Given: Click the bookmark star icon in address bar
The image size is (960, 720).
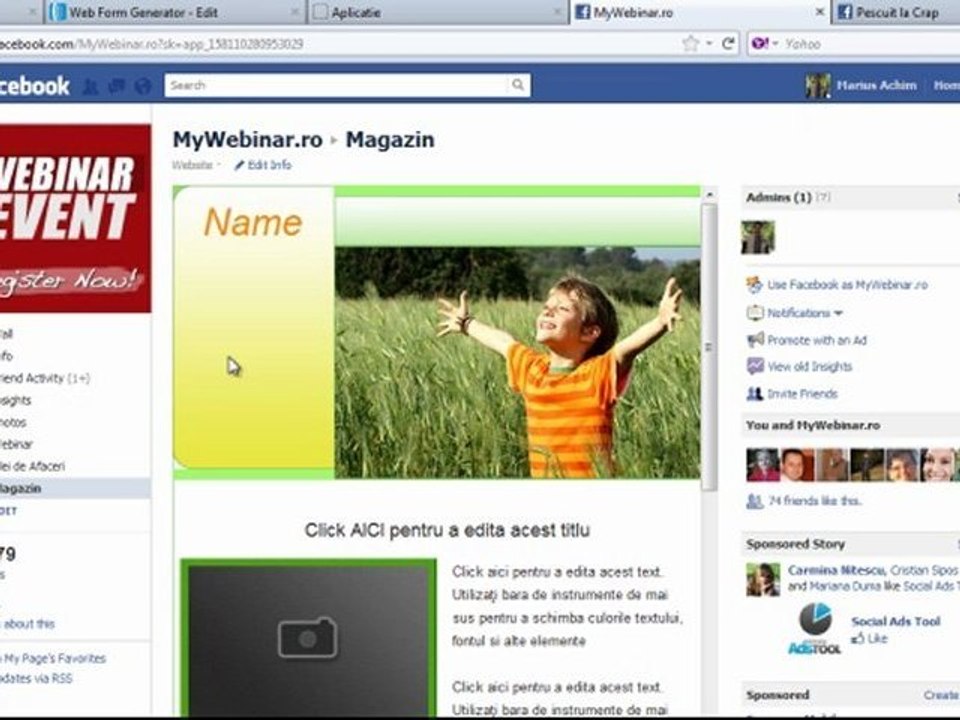Looking at the screenshot, I should coord(691,43).
